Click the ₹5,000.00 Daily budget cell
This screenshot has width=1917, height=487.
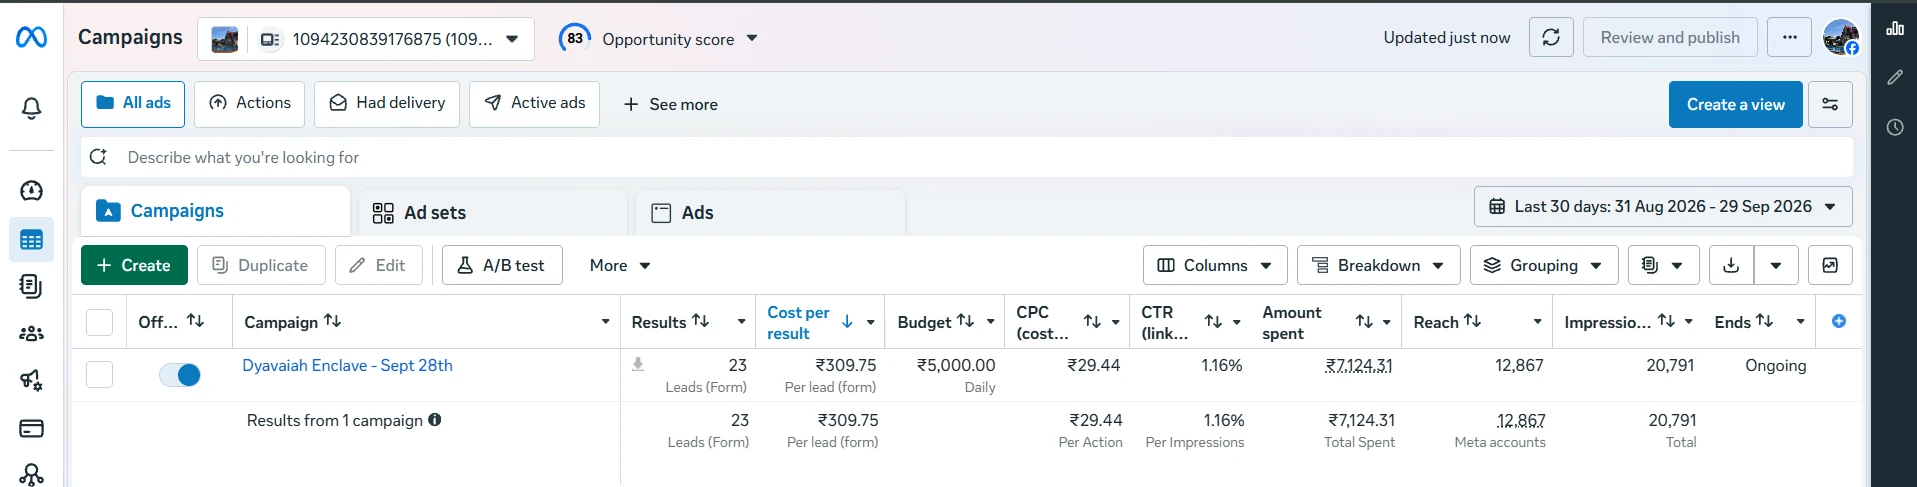956,375
